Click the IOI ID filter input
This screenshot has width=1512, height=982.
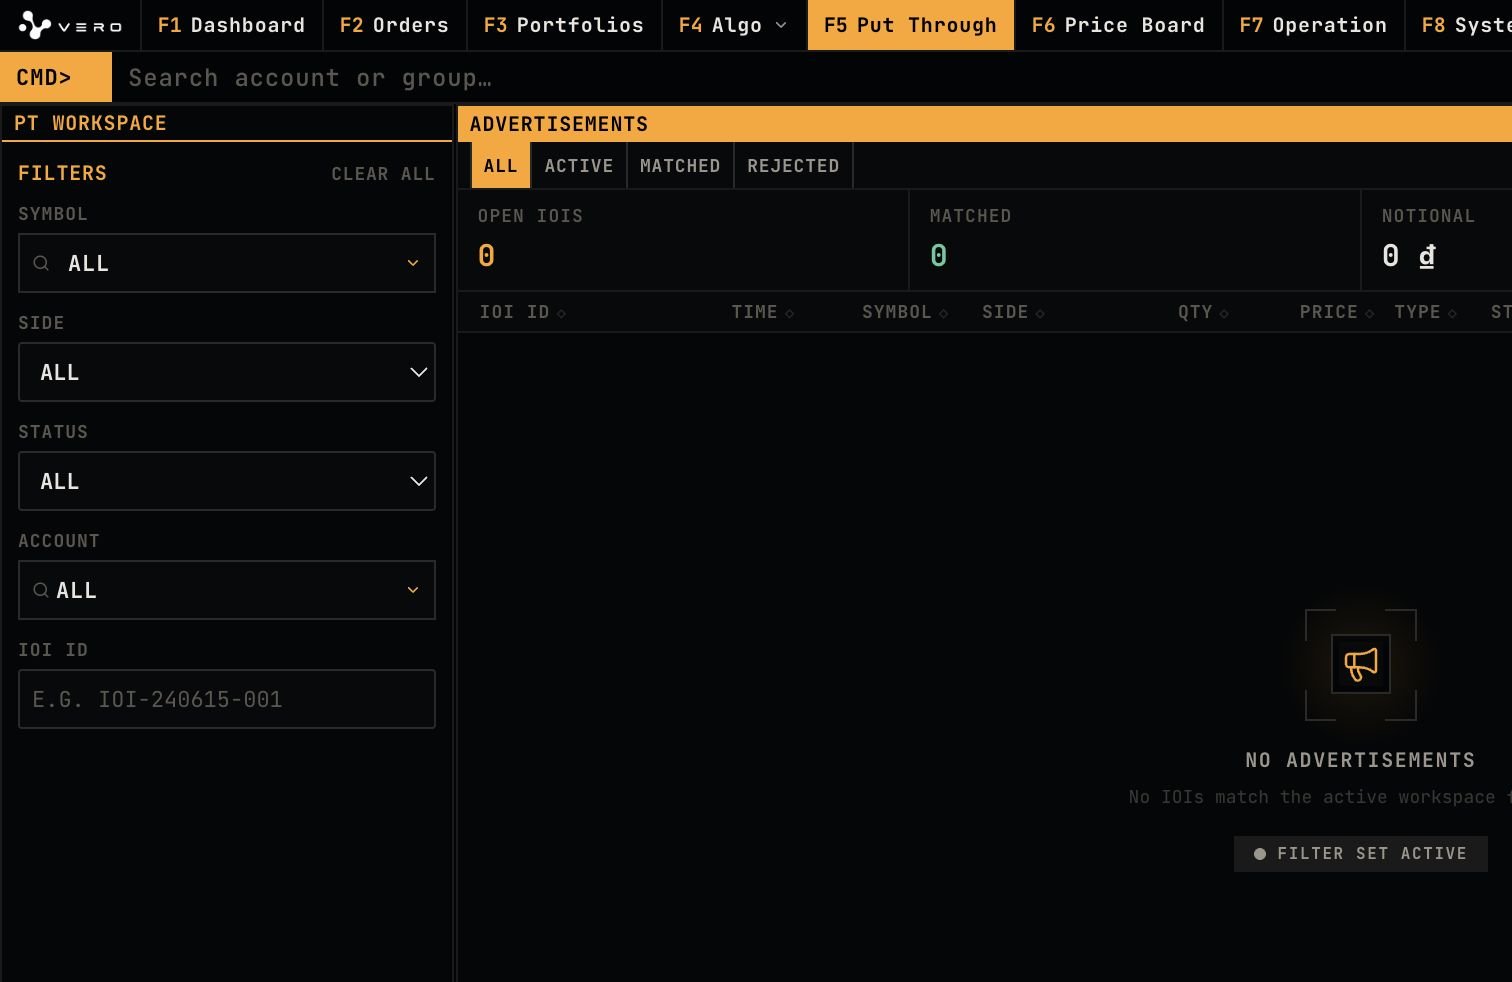click(227, 699)
